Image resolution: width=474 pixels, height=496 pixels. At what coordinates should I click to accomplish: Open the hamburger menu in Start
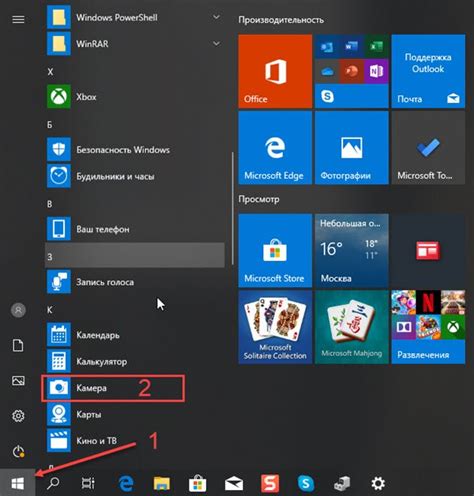(18, 19)
